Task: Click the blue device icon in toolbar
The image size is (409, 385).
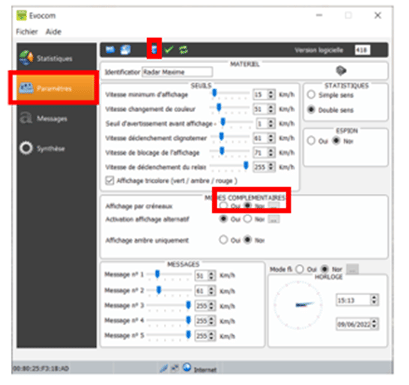Action: point(154,49)
